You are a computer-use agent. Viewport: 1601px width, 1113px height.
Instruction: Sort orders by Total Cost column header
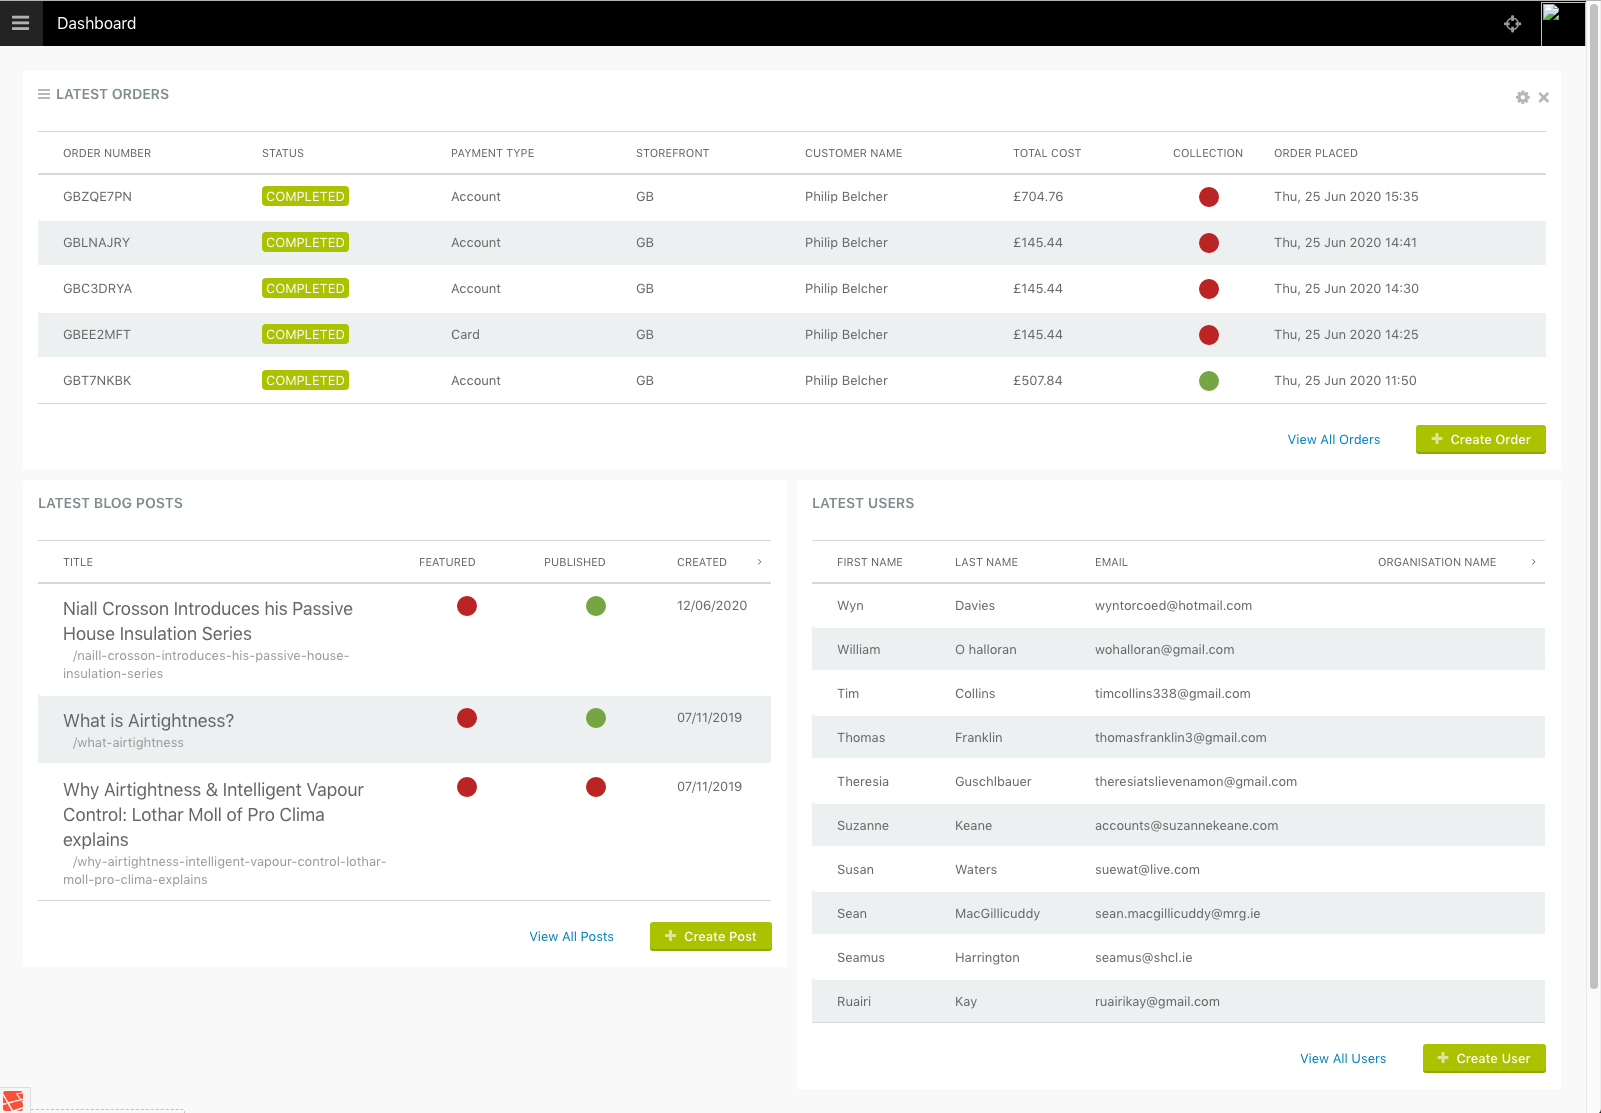(x=1046, y=153)
